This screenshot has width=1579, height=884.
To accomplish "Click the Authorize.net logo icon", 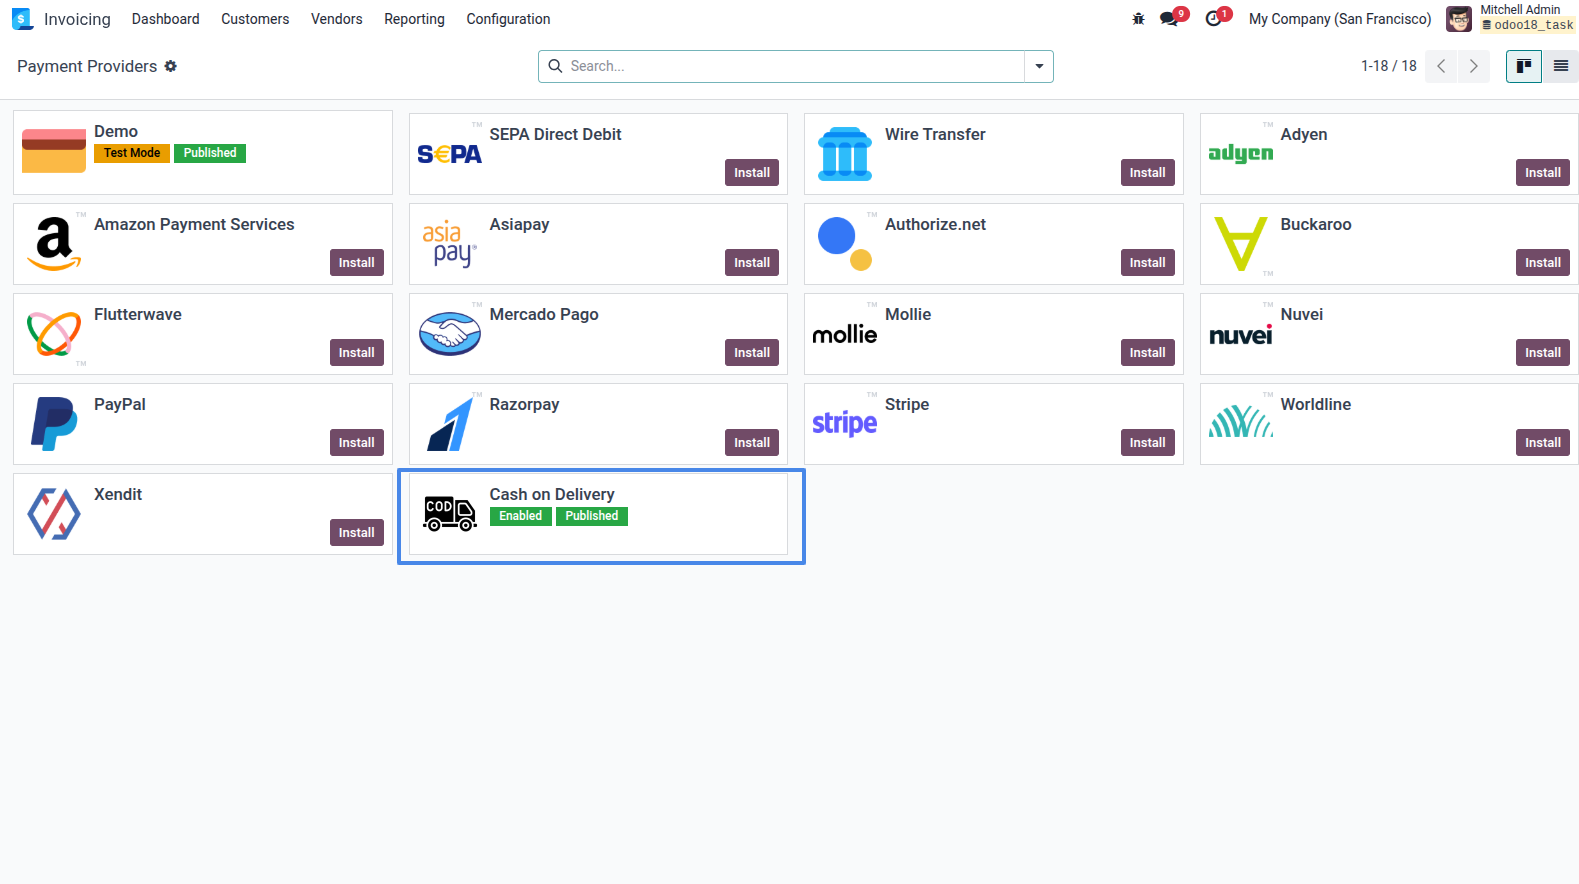I will click(845, 244).
